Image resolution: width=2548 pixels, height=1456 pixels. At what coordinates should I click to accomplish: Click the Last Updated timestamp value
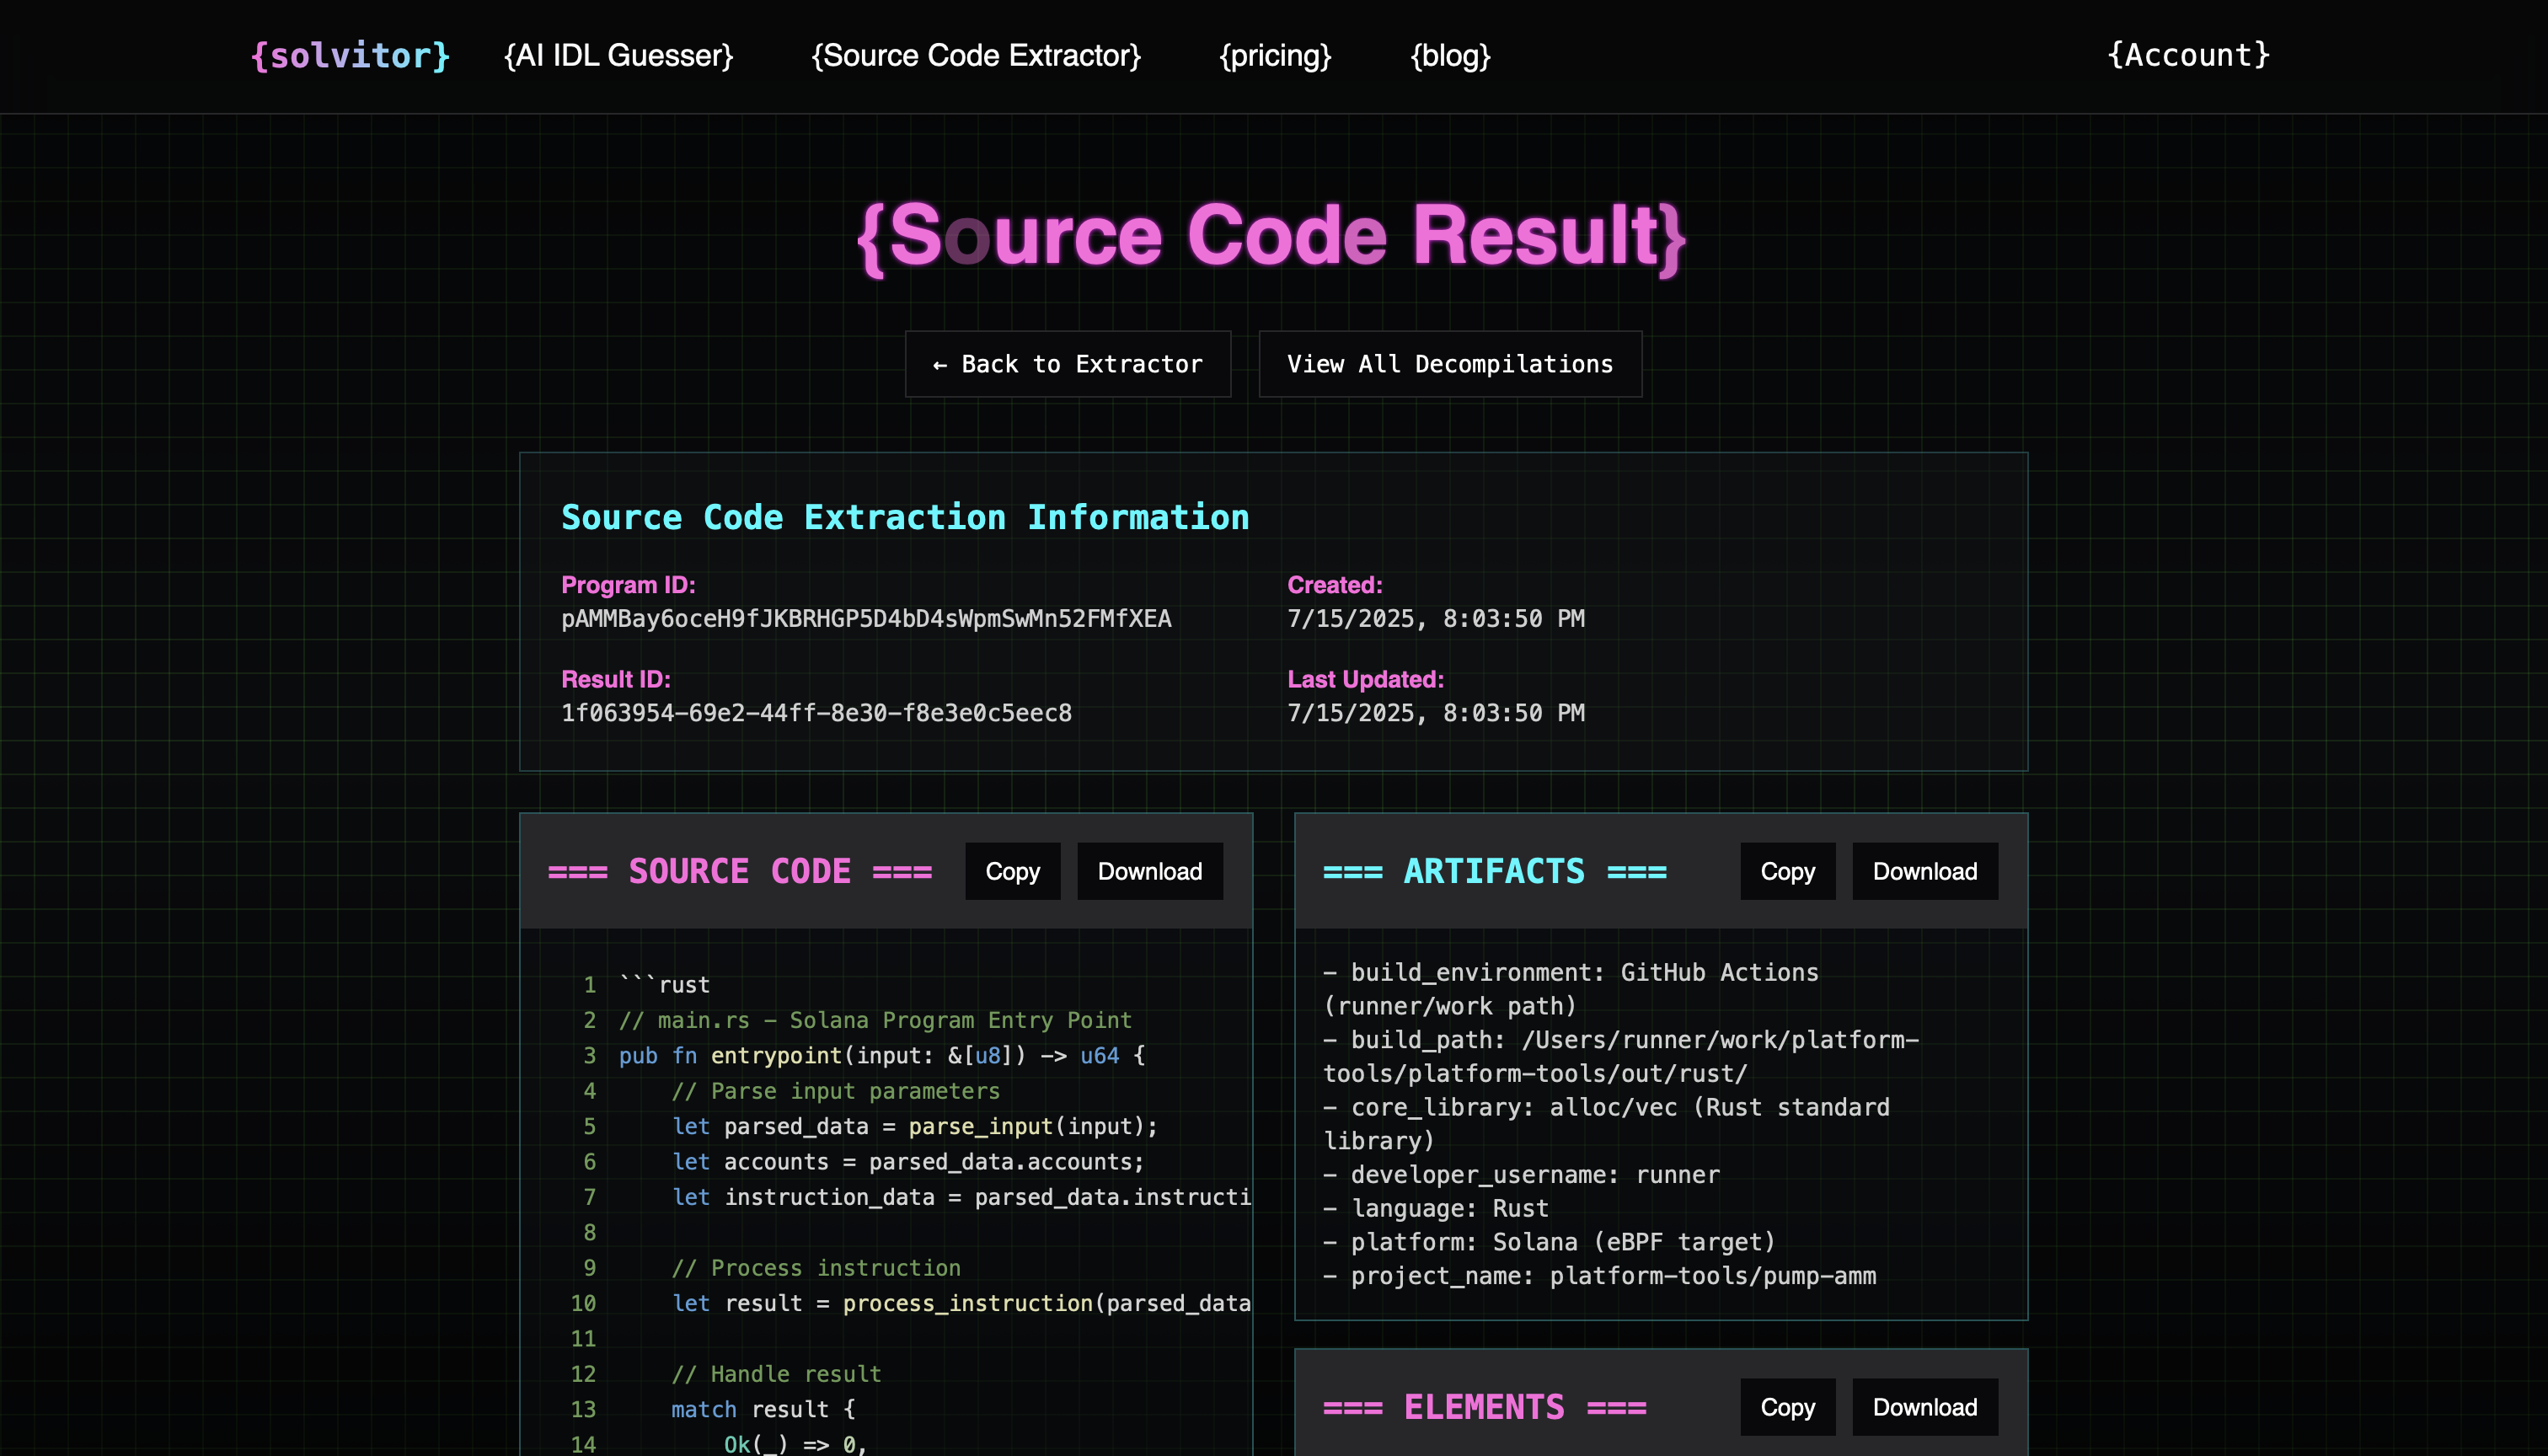coord(1436,713)
